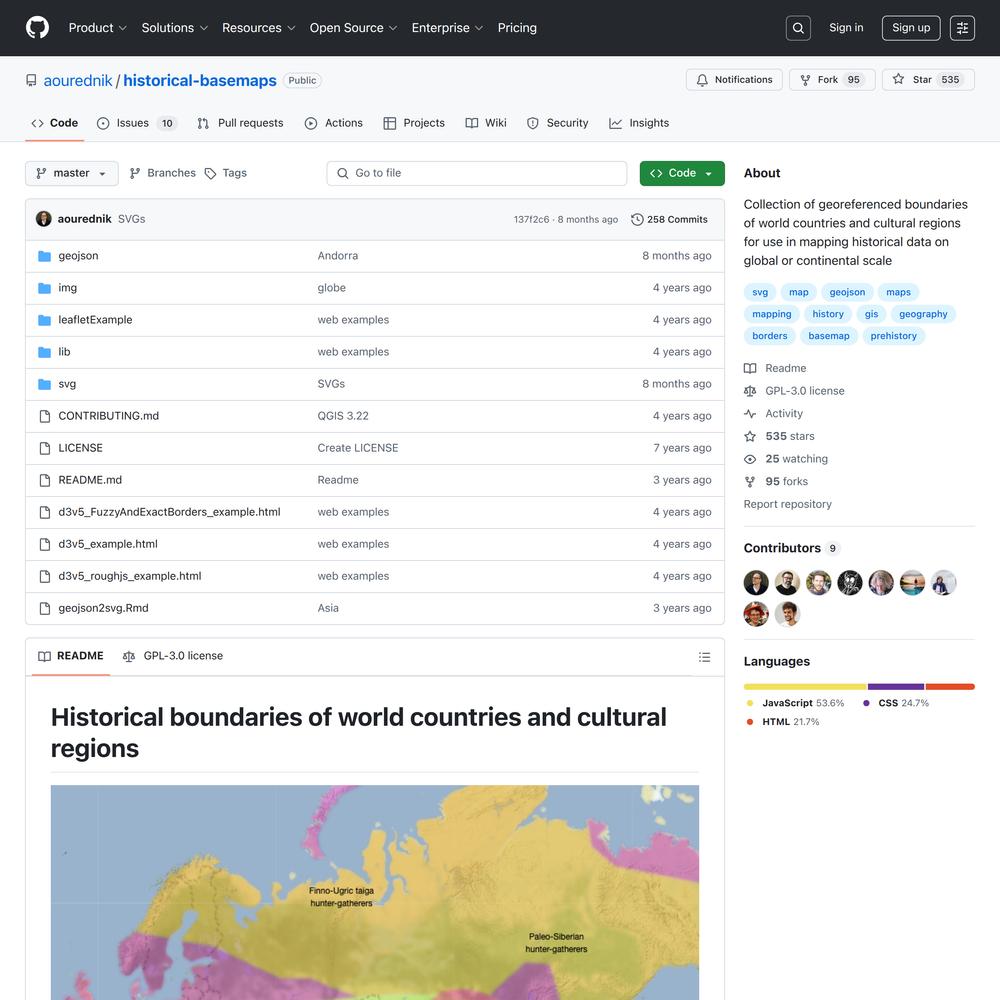Open the README map preview image
This screenshot has width=1000, height=1000.
(374, 892)
